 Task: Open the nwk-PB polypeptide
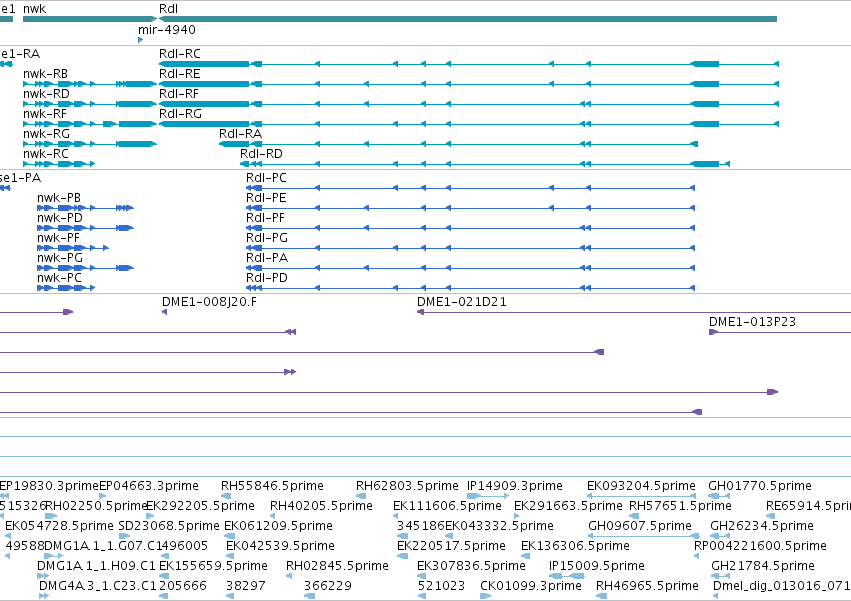point(59,198)
